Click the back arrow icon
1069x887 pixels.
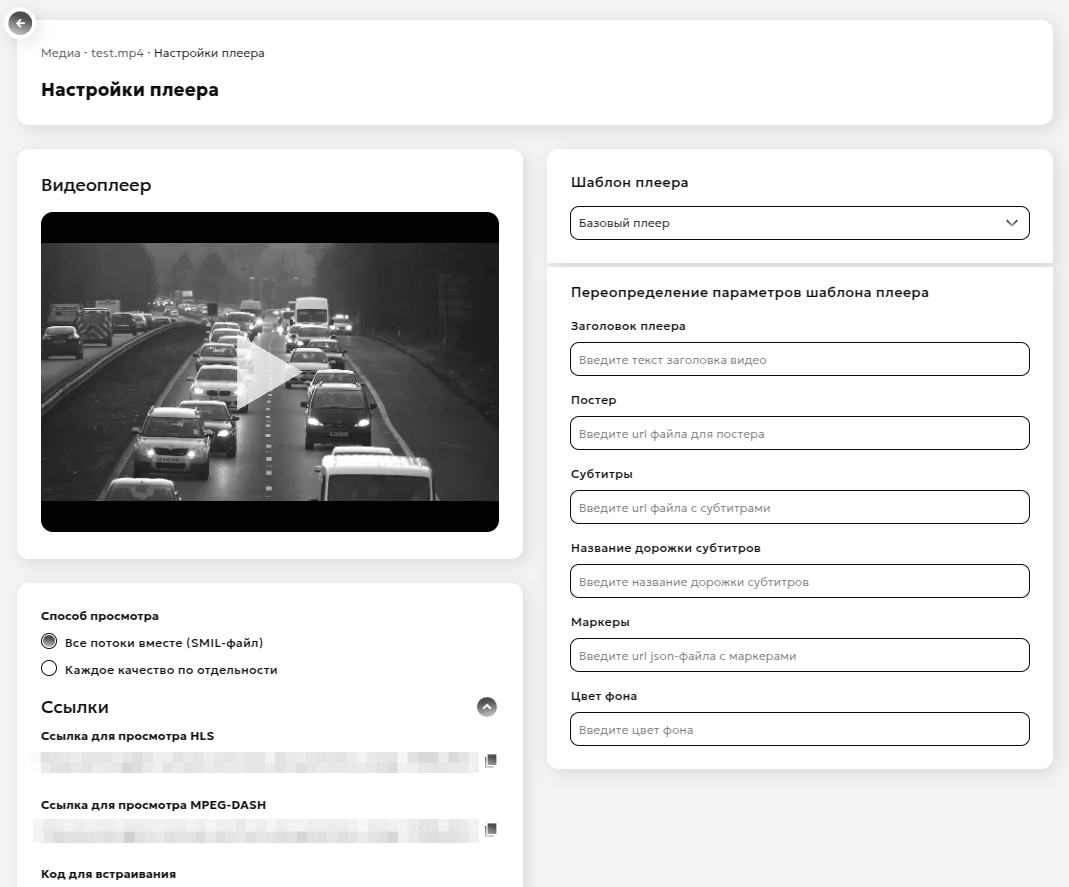20,23
